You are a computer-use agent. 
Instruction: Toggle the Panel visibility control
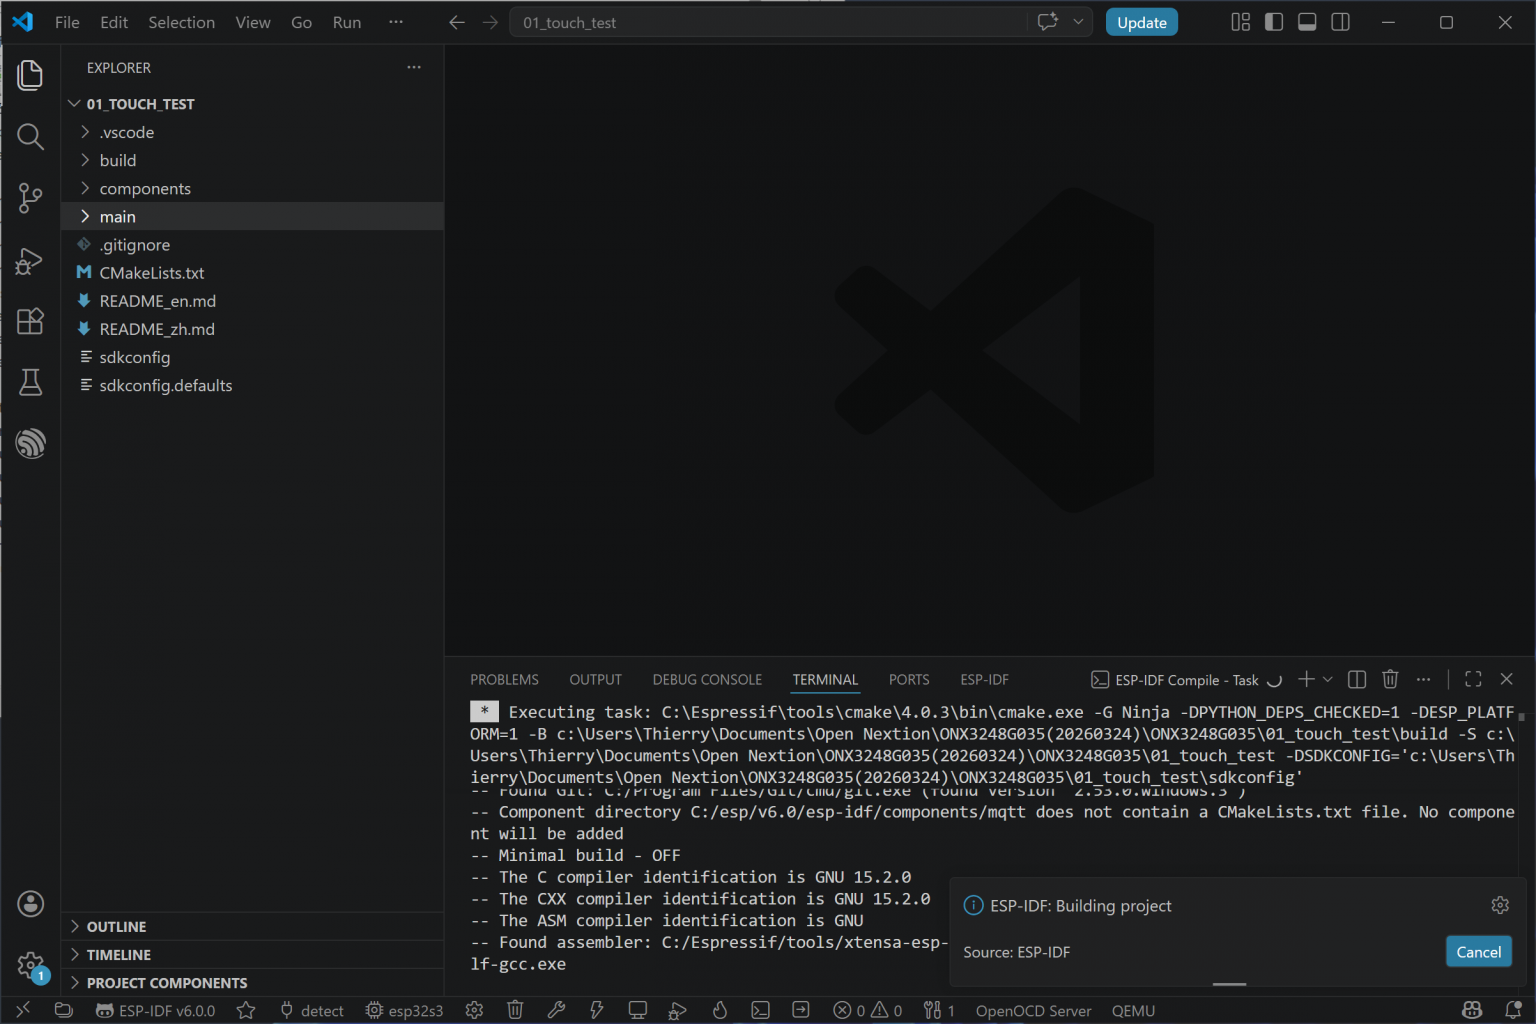(1306, 21)
